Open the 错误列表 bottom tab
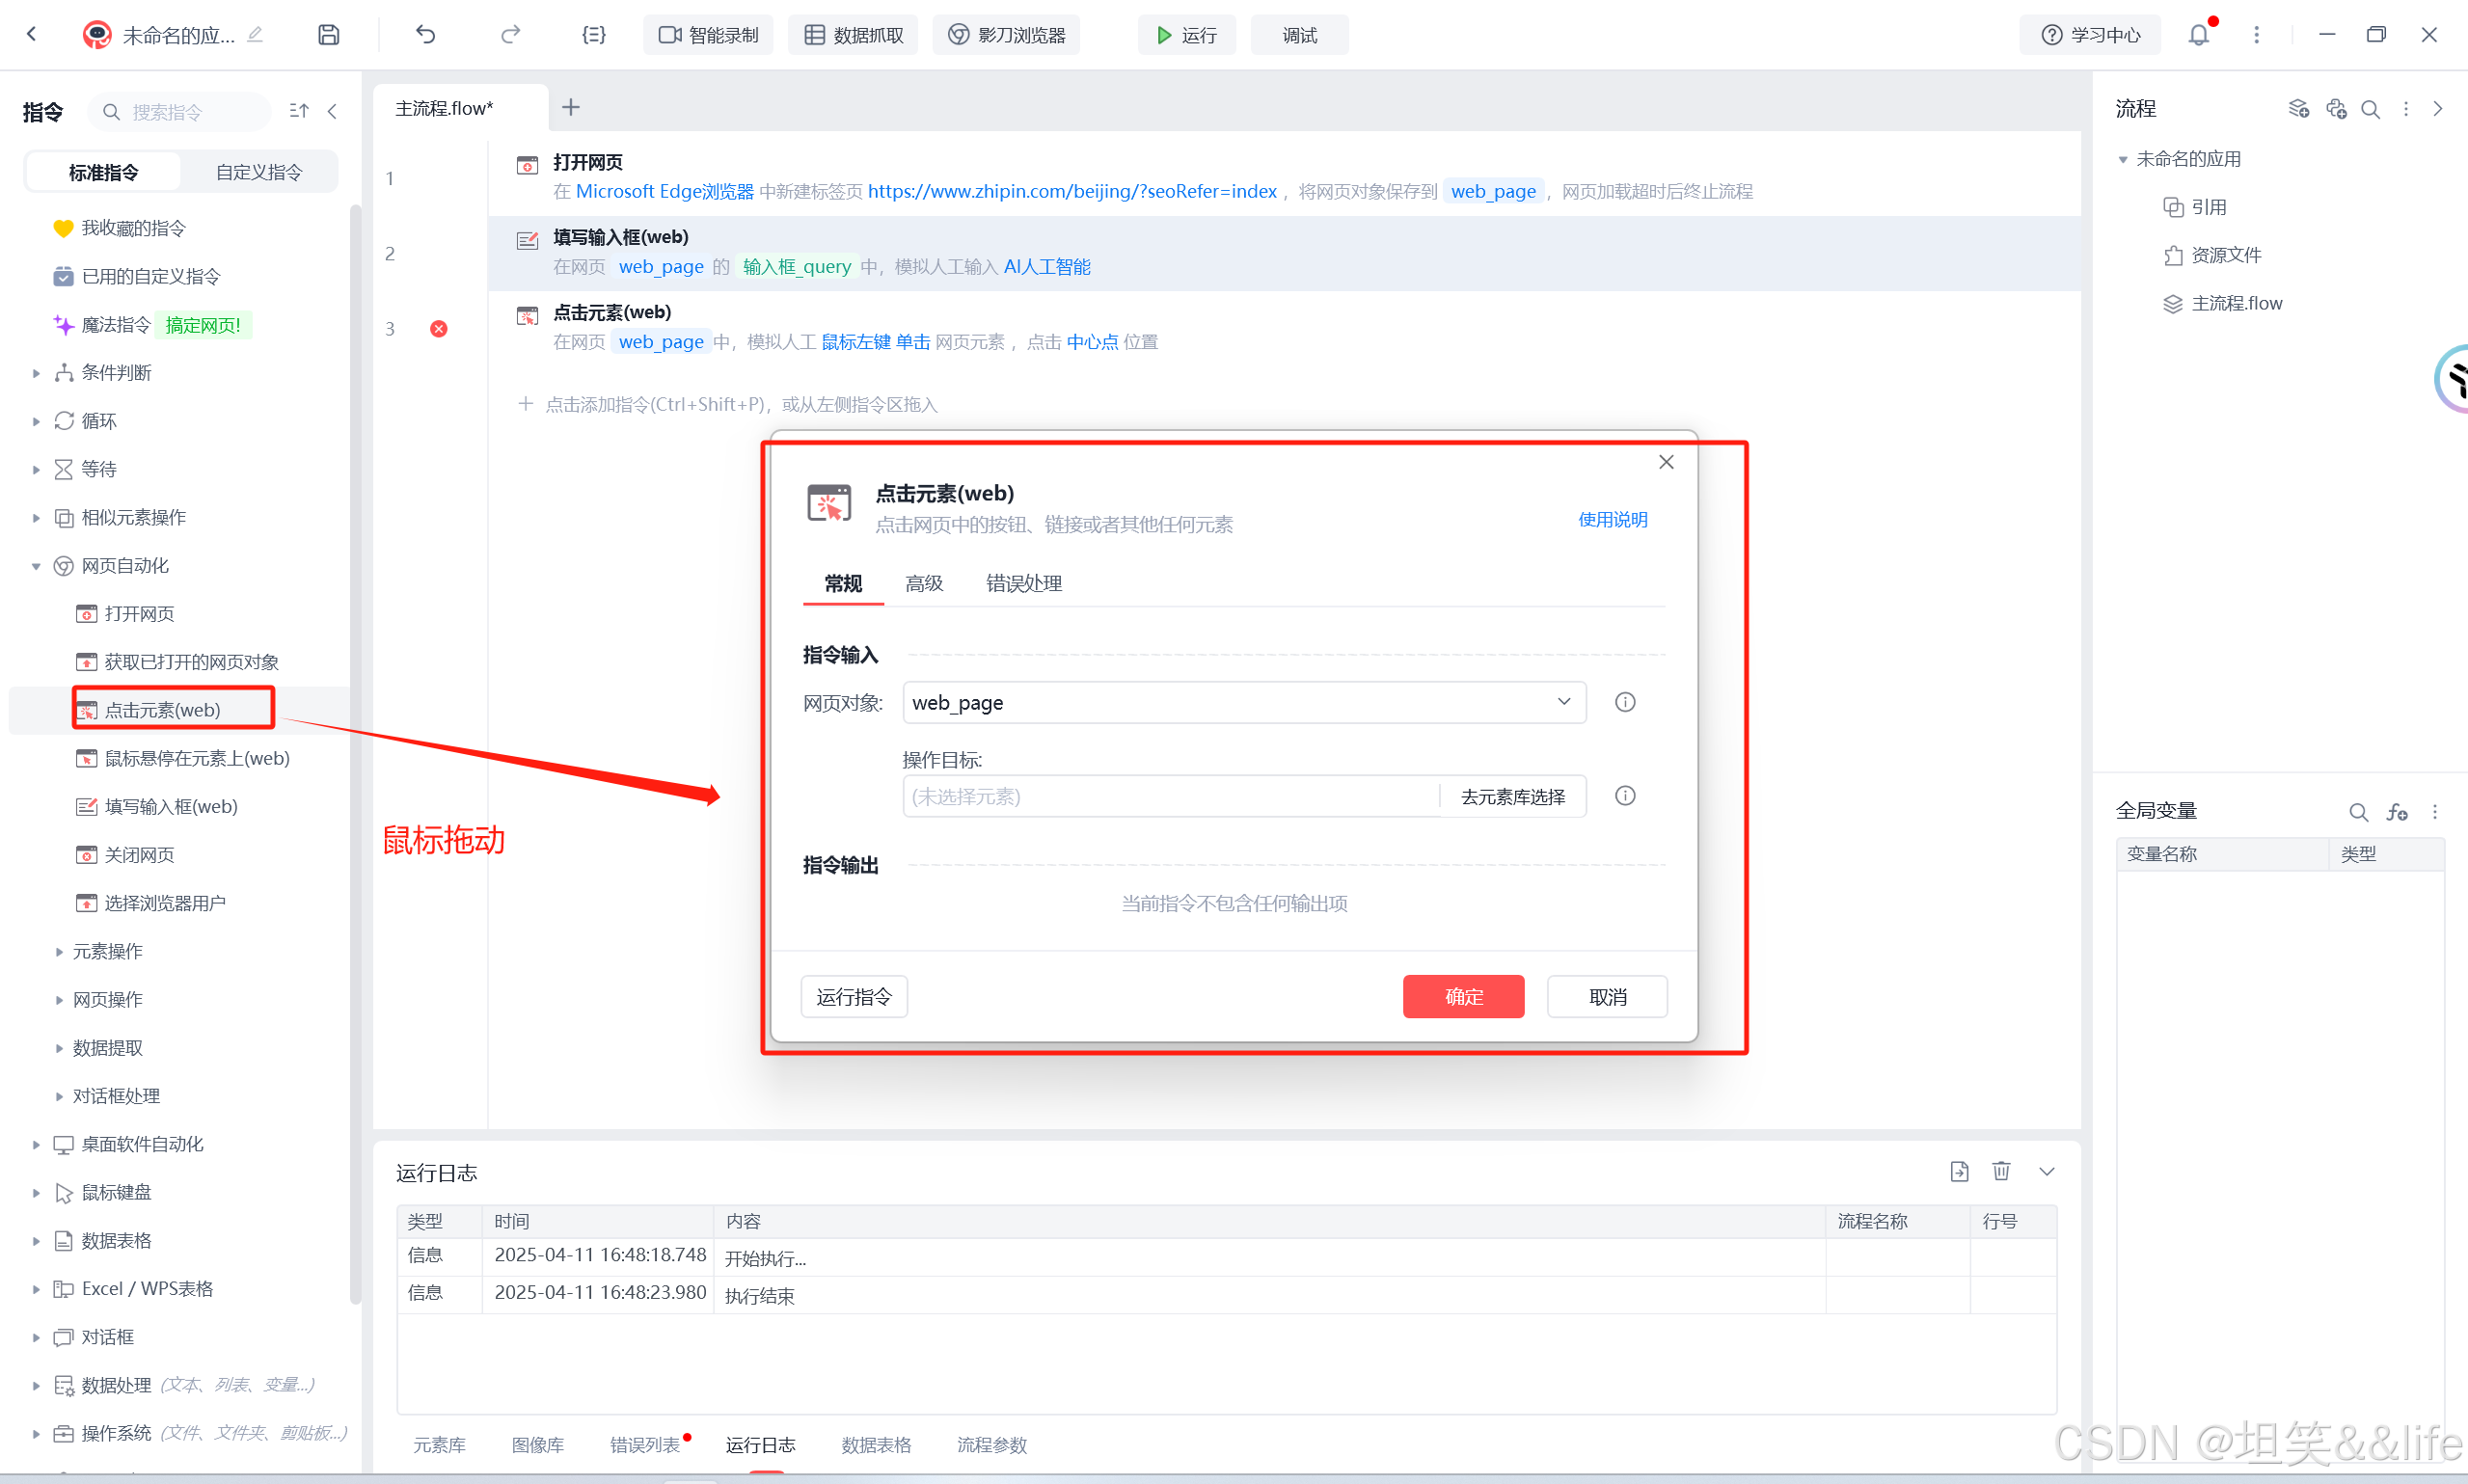 click(645, 1445)
